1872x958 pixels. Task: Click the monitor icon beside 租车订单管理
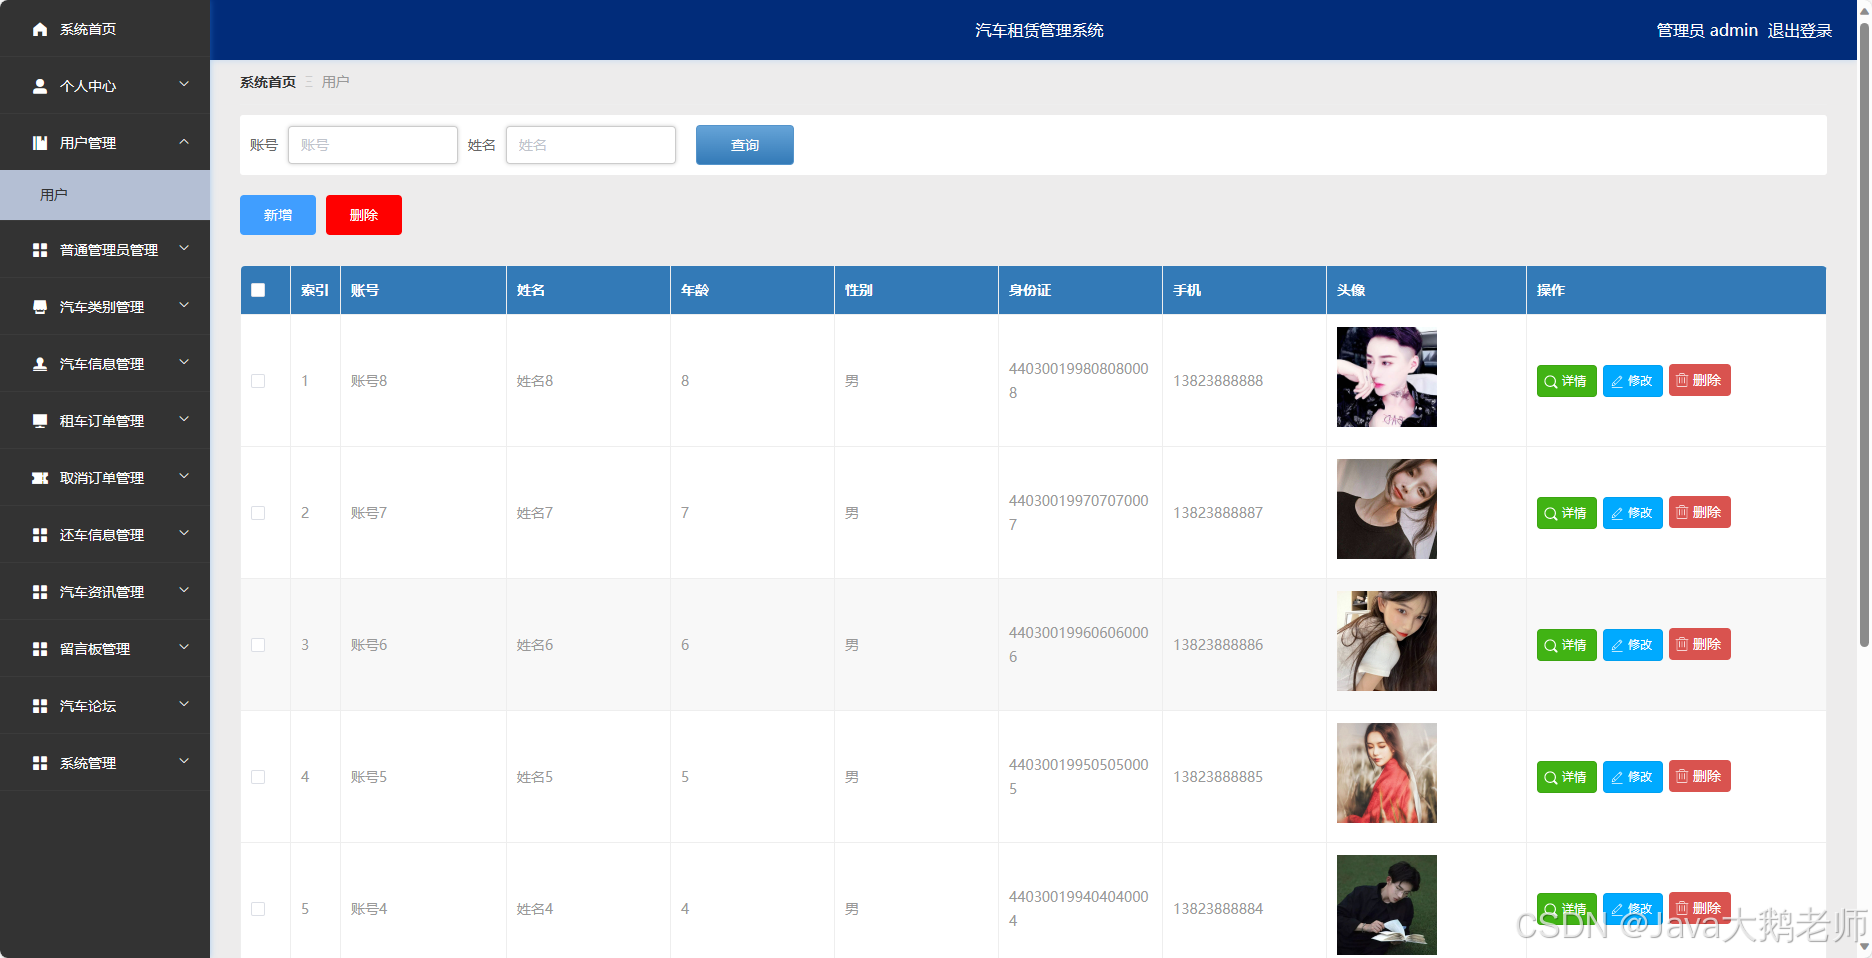pos(40,421)
